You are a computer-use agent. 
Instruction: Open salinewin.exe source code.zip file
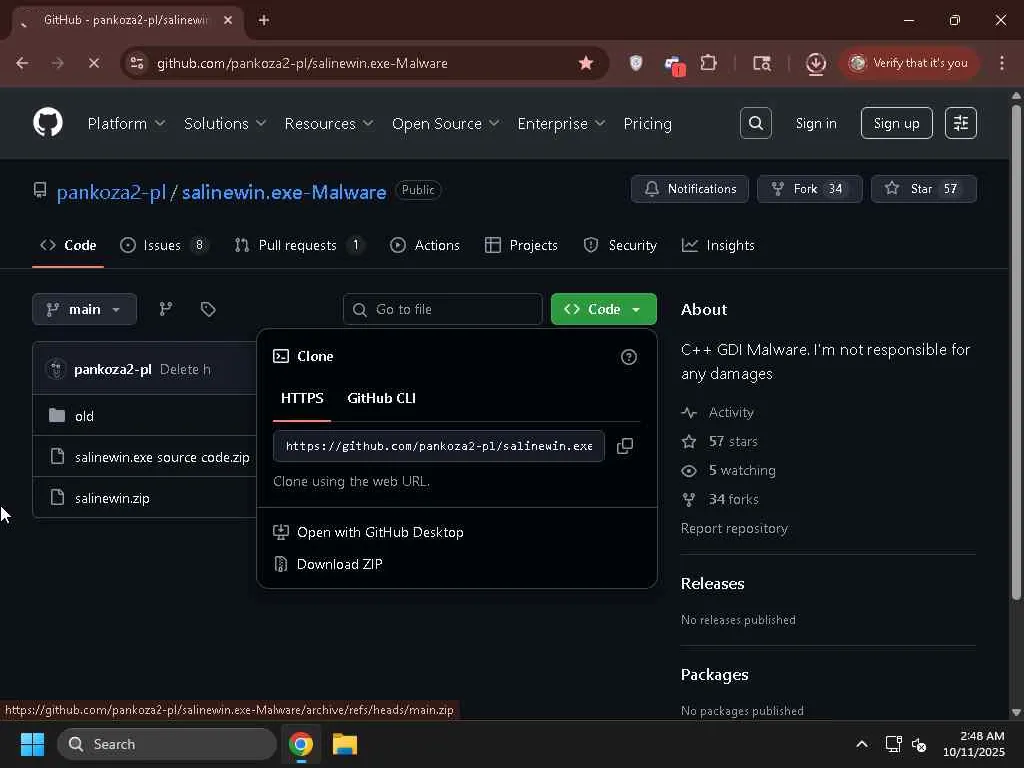[x=162, y=457]
